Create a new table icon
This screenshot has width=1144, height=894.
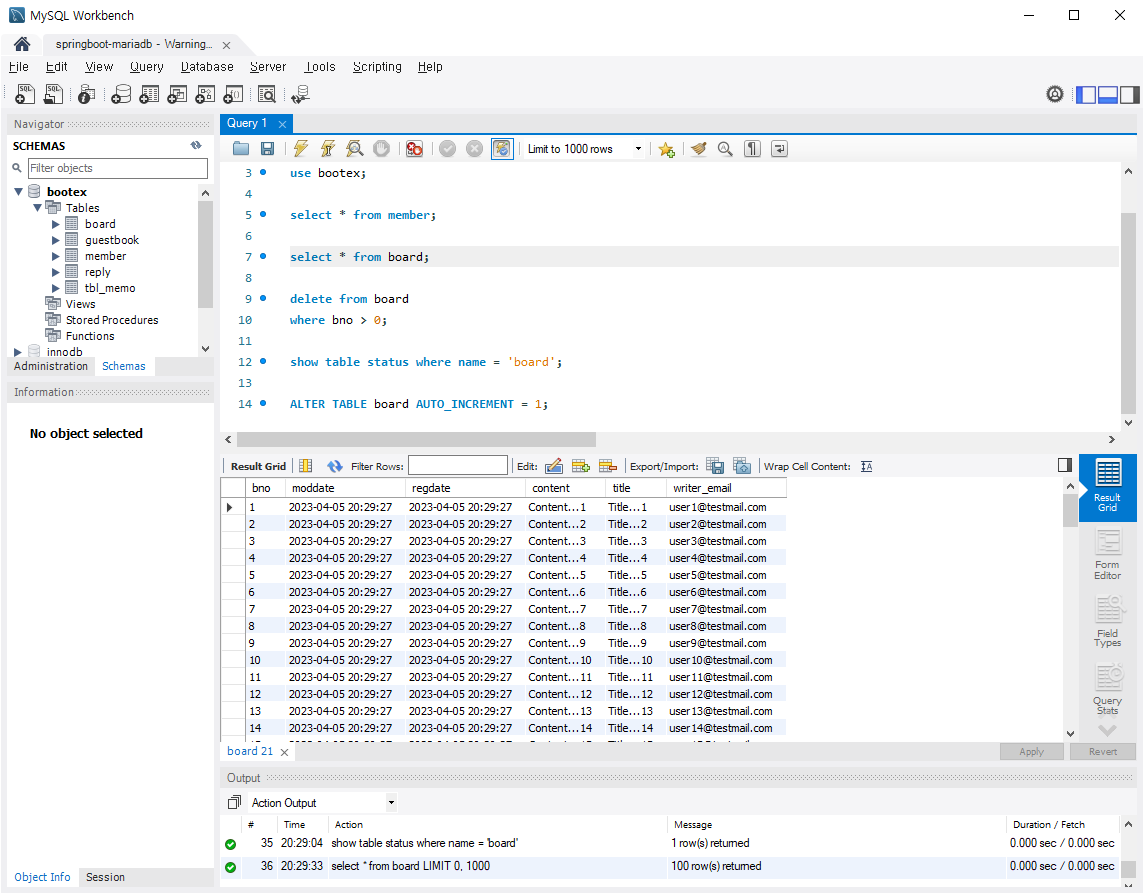[x=150, y=94]
